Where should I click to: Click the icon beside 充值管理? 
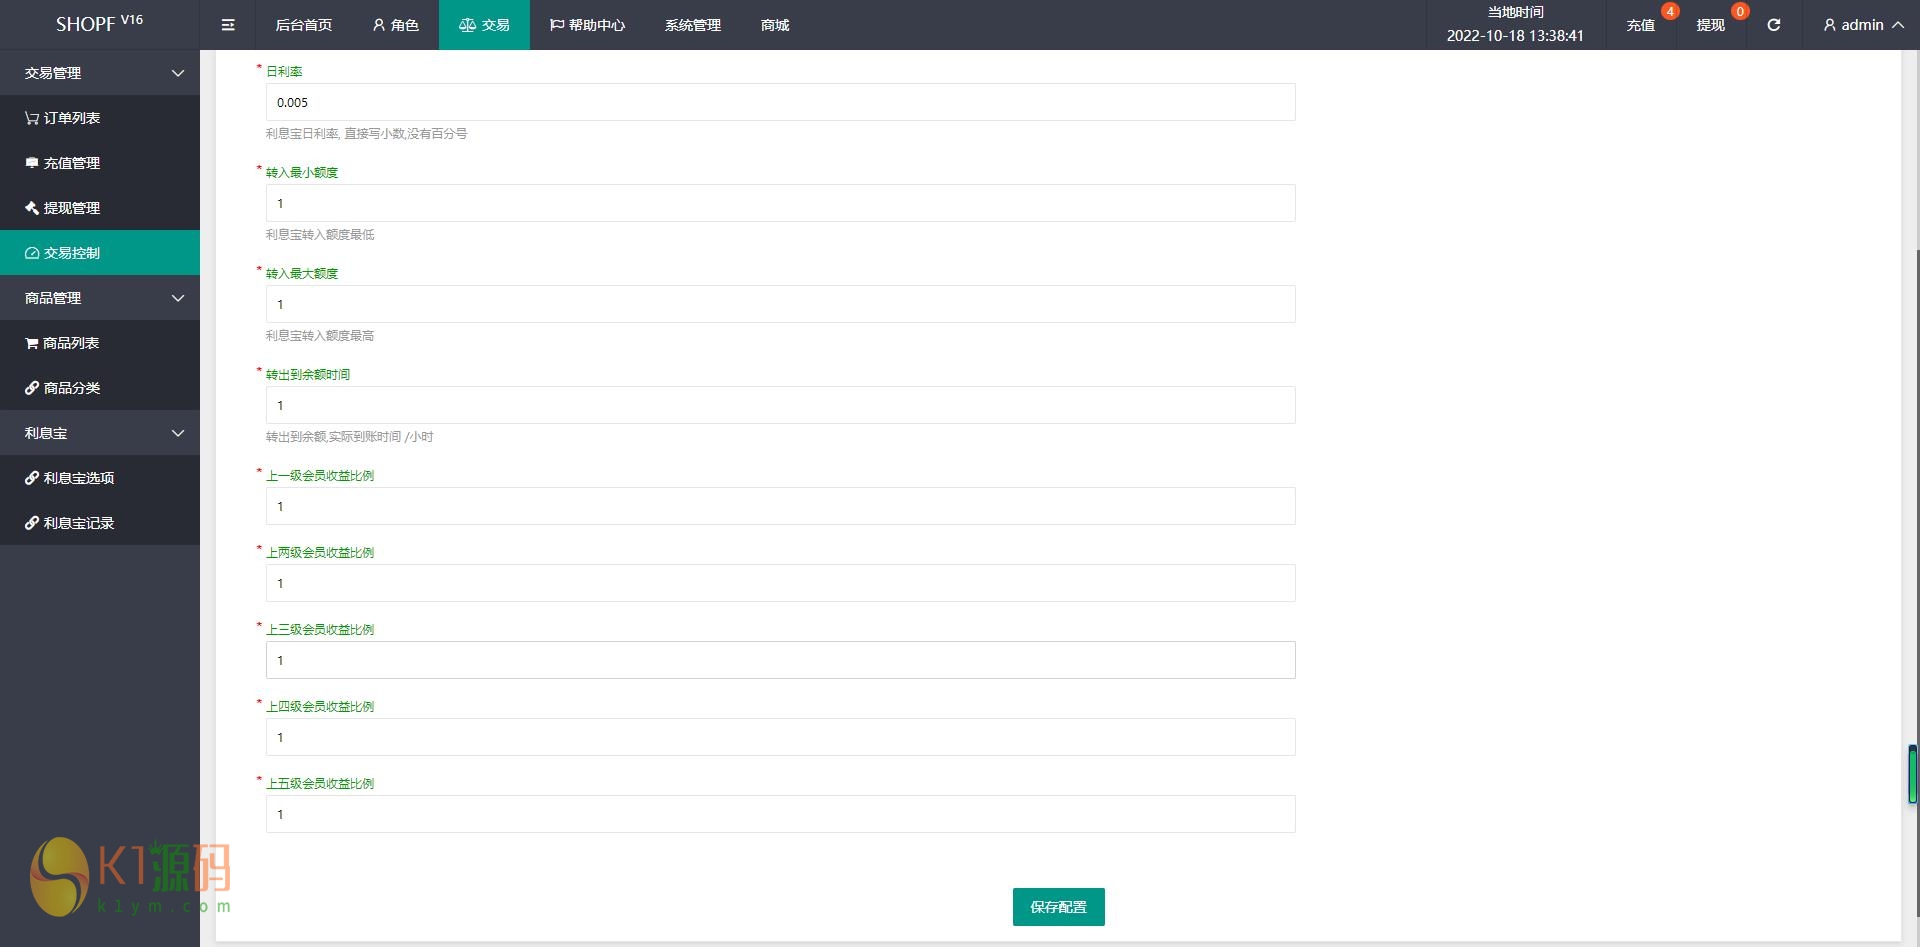[32, 163]
